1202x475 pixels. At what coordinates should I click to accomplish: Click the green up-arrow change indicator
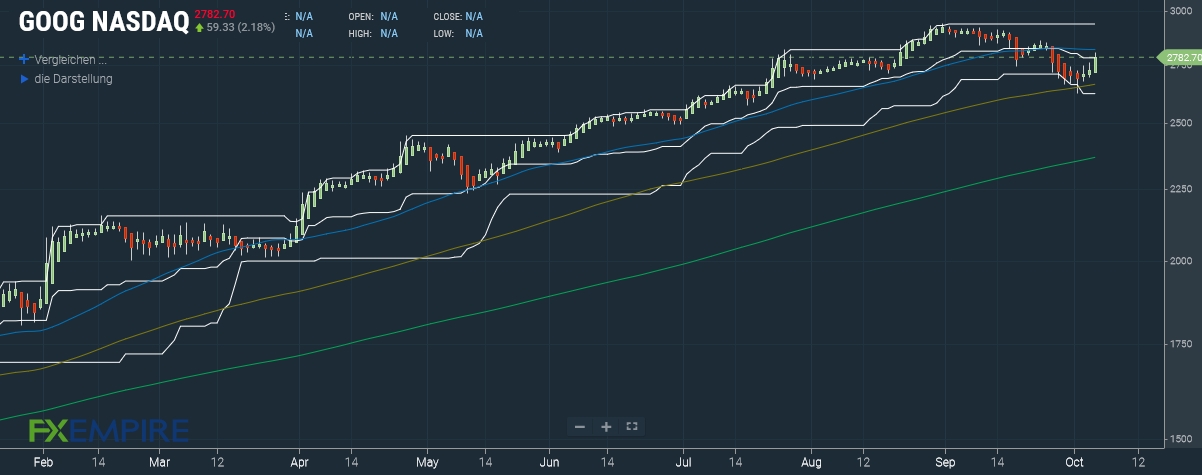(x=200, y=27)
